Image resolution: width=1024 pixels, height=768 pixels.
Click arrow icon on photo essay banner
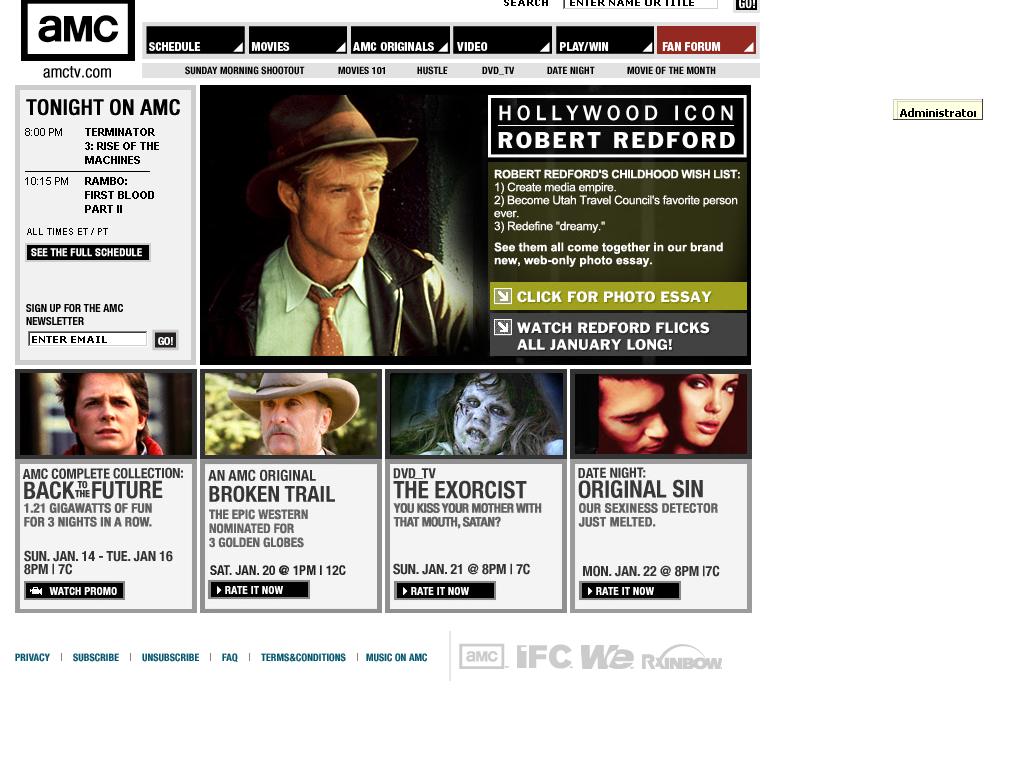(x=503, y=296)
